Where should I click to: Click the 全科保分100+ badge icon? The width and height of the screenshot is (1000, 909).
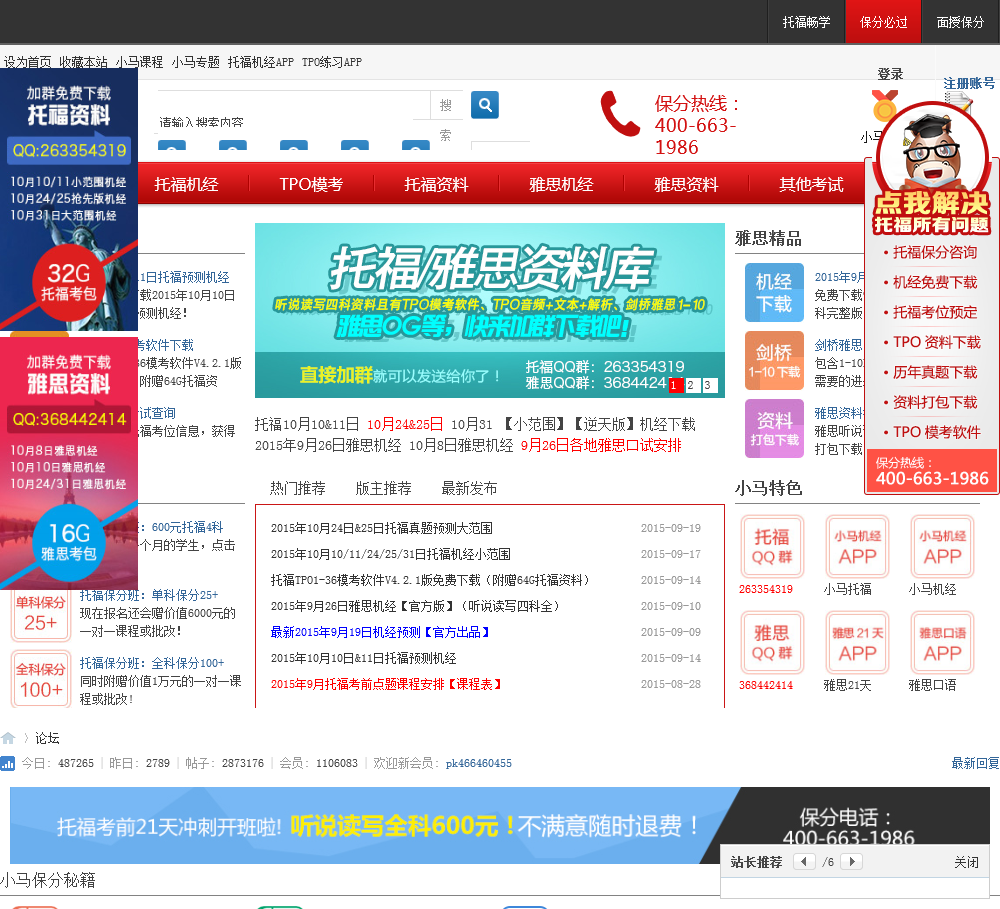click(41, 680)
